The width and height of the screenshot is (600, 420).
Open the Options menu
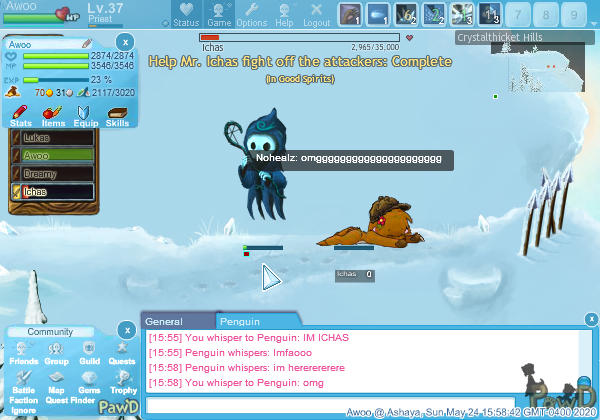click(x=251, y=15)
